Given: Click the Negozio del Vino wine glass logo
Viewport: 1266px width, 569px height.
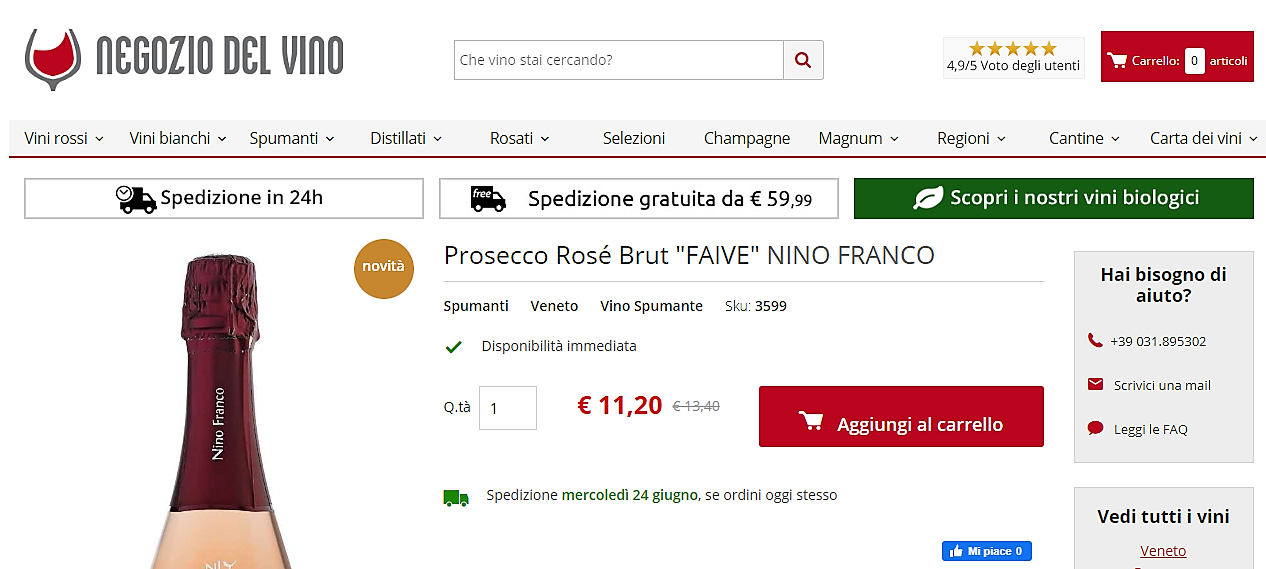Looking at the screenshot, I should tap(53, 58).
